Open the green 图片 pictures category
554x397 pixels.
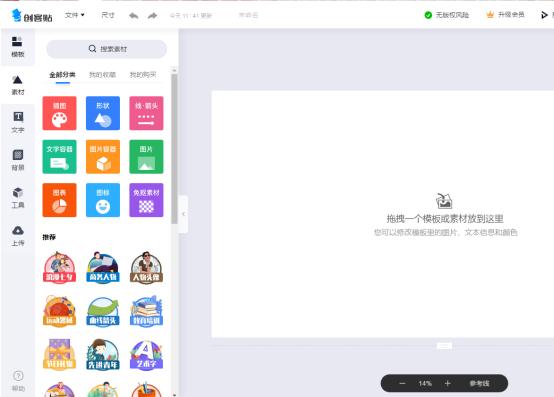pyautogui.click(x=146, y=156)
